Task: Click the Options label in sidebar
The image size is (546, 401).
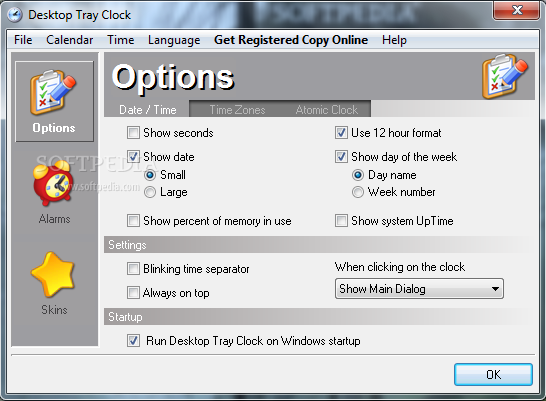Action: click(x=54, y=128)
